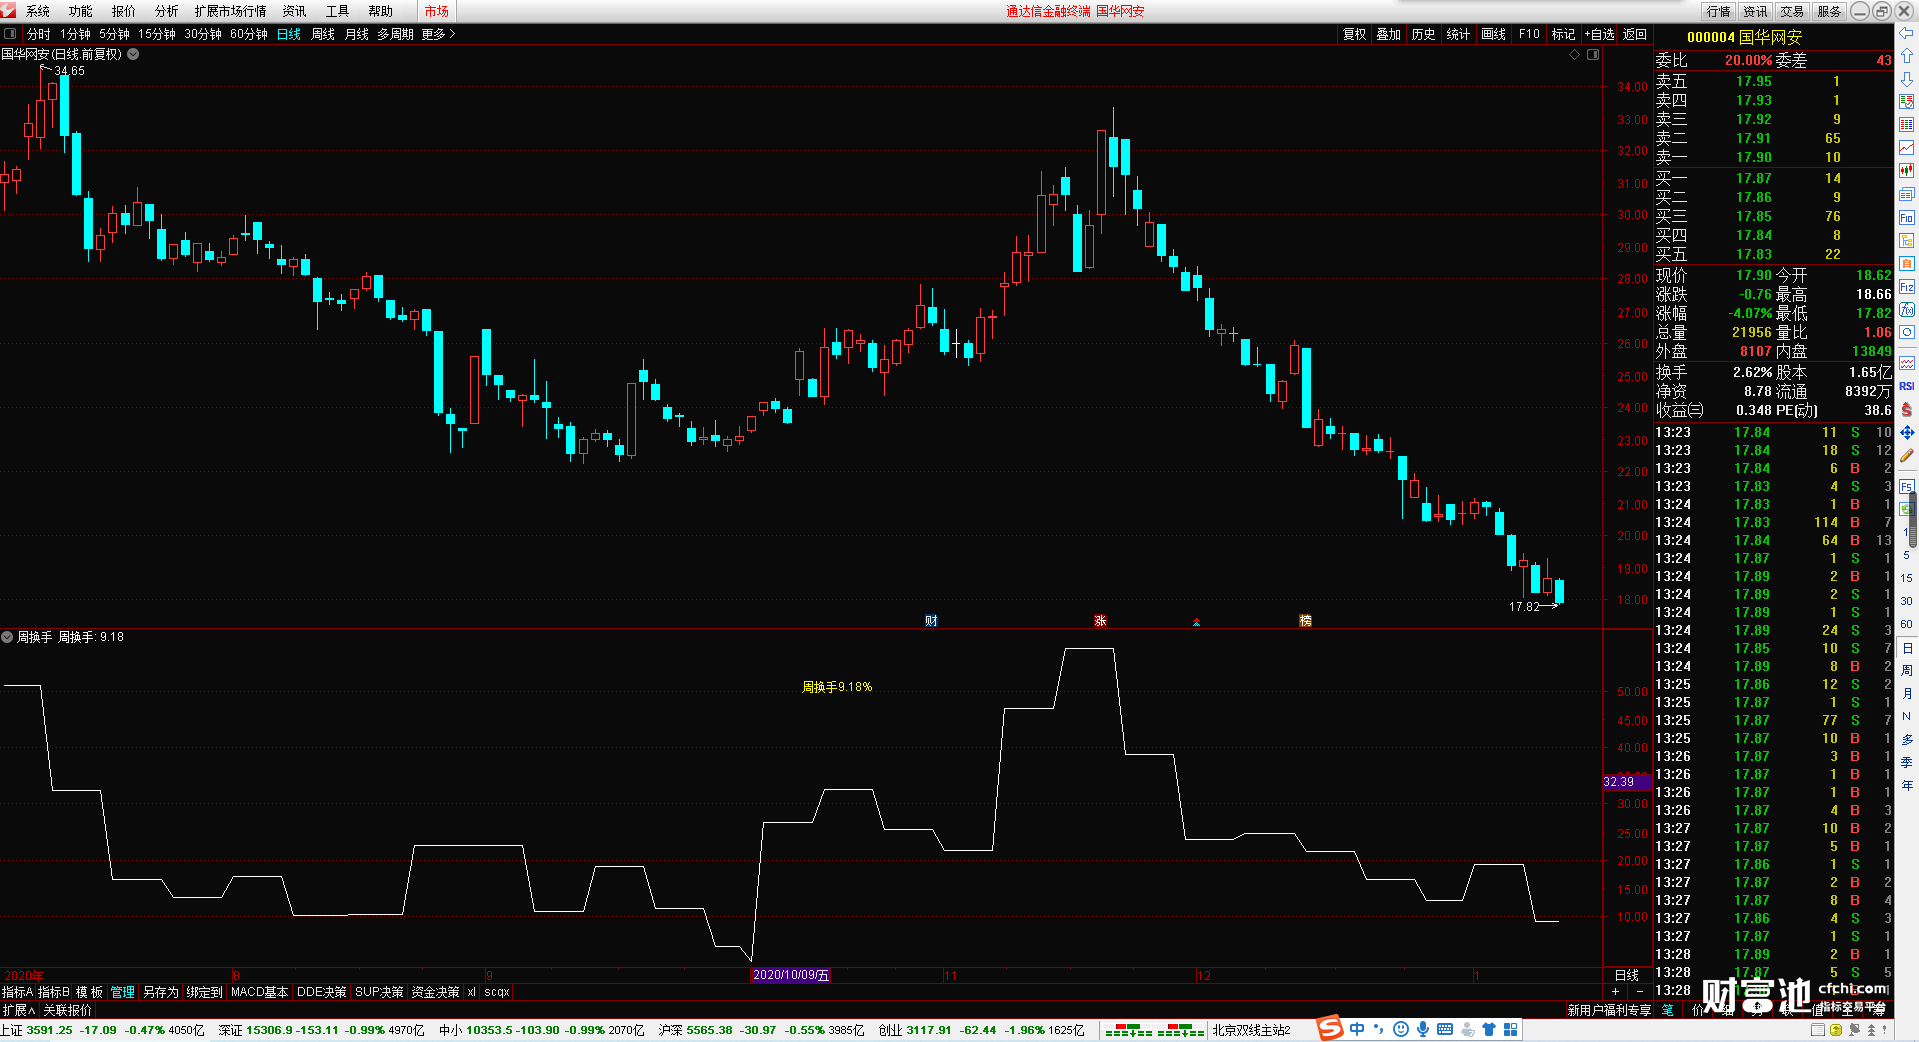
Task: Open the 多周期 multi-period option
Action: pyautogui.click(x=395, y=34)
